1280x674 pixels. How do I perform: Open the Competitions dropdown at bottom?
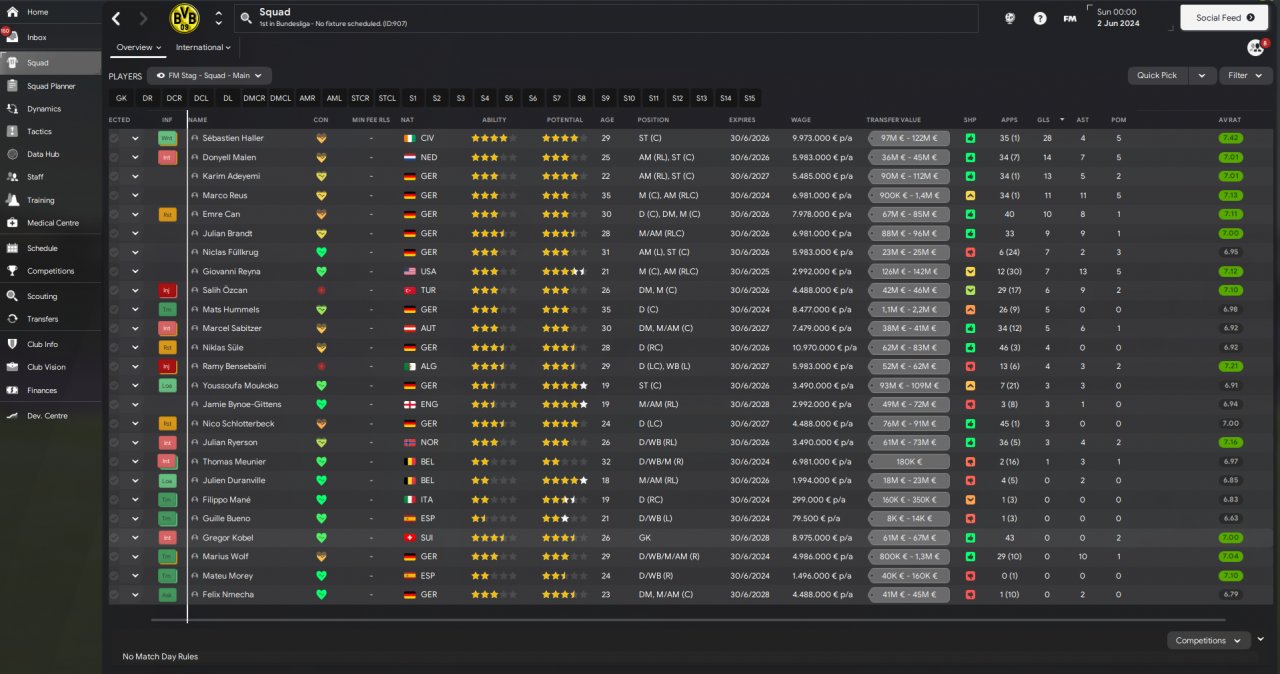point(1209,640)
